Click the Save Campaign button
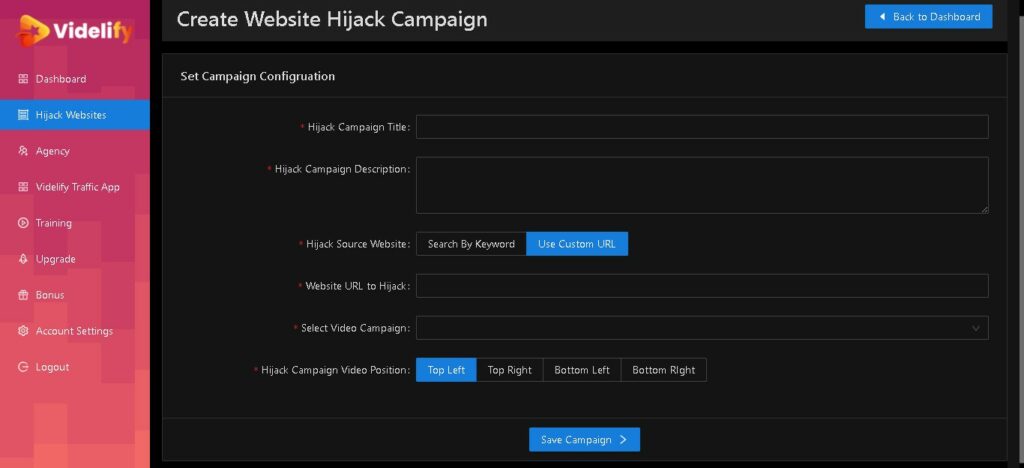The height and width of the screenshot is (468, 1024). click(x=584, y=440)
